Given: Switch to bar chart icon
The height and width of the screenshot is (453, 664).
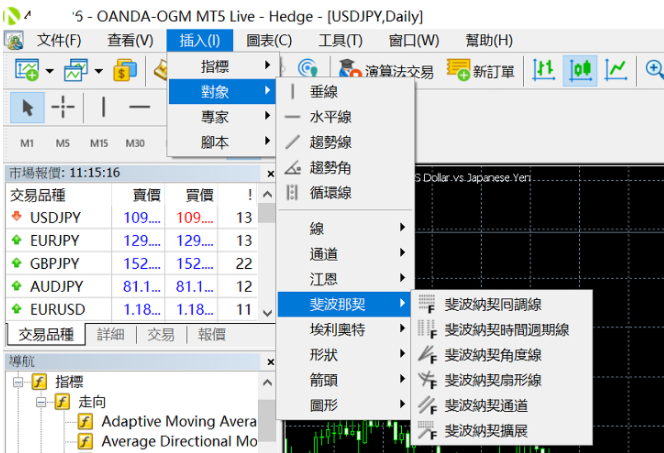Looking at the screenshot, I should click(x=544, y=69).
